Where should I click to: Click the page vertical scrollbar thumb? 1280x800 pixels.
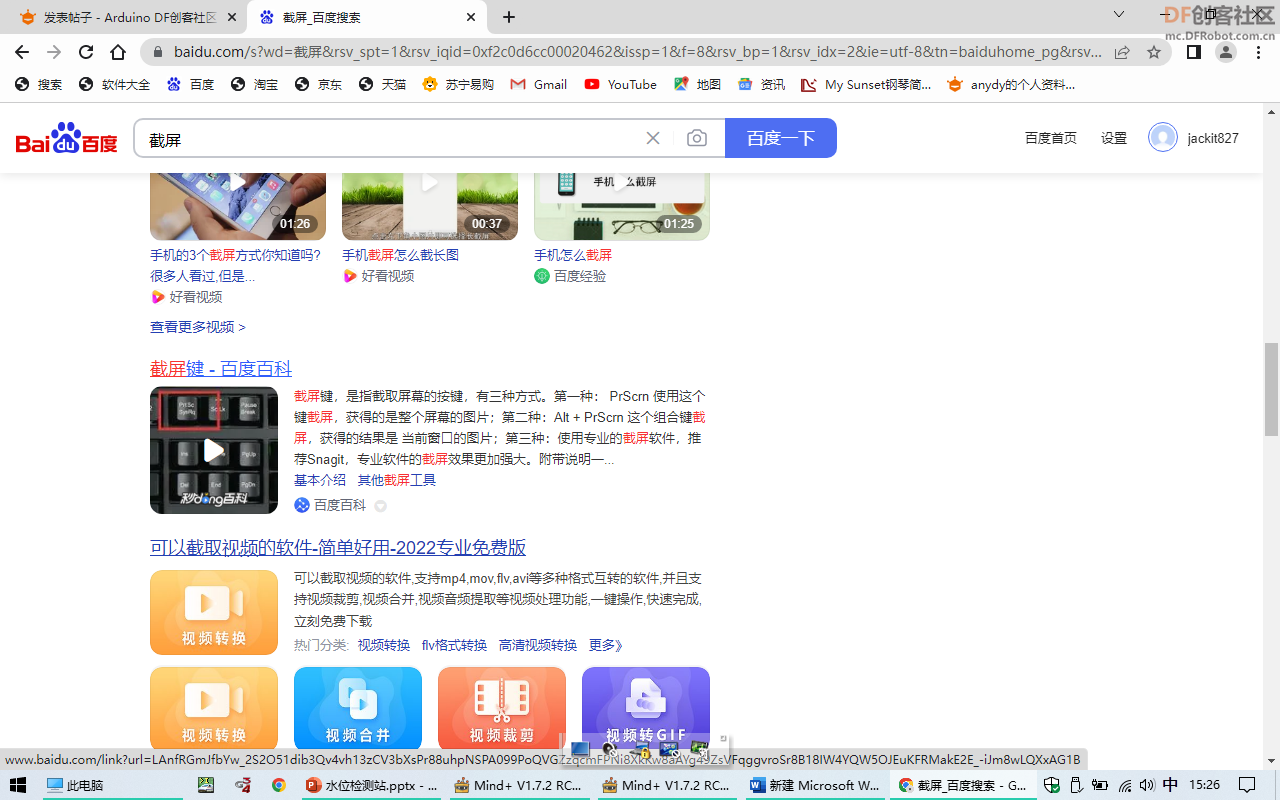click(x=1271, y=389)
